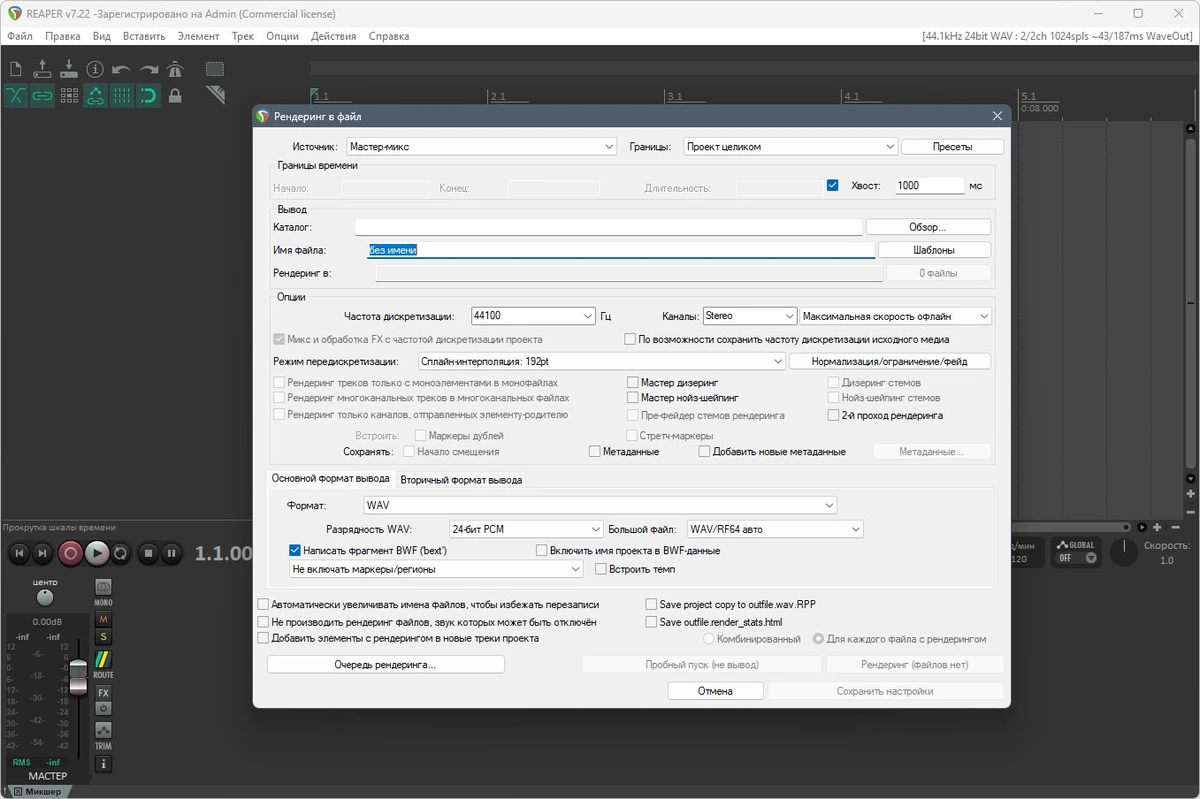Click the Stop transport button

point(148,552)
